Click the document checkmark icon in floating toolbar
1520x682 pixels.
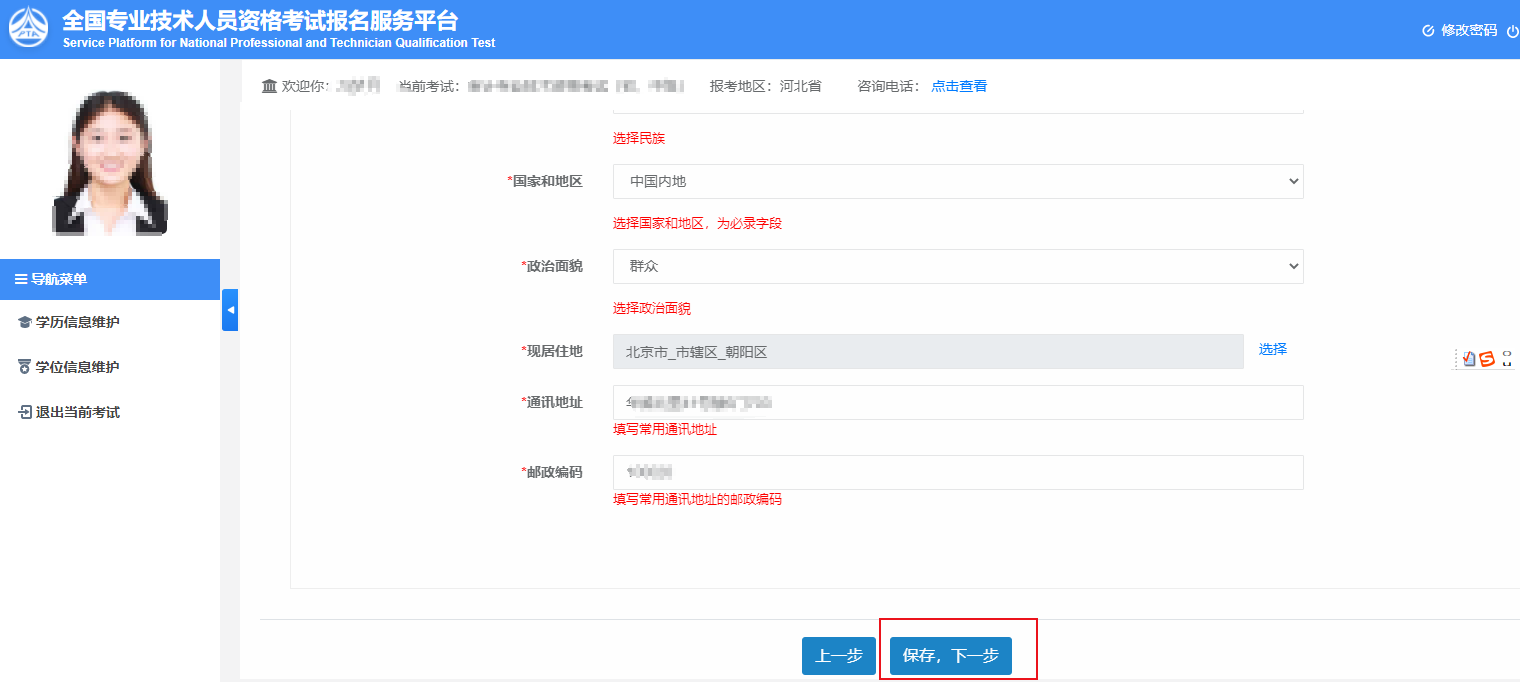click(x=1468, y=359)
